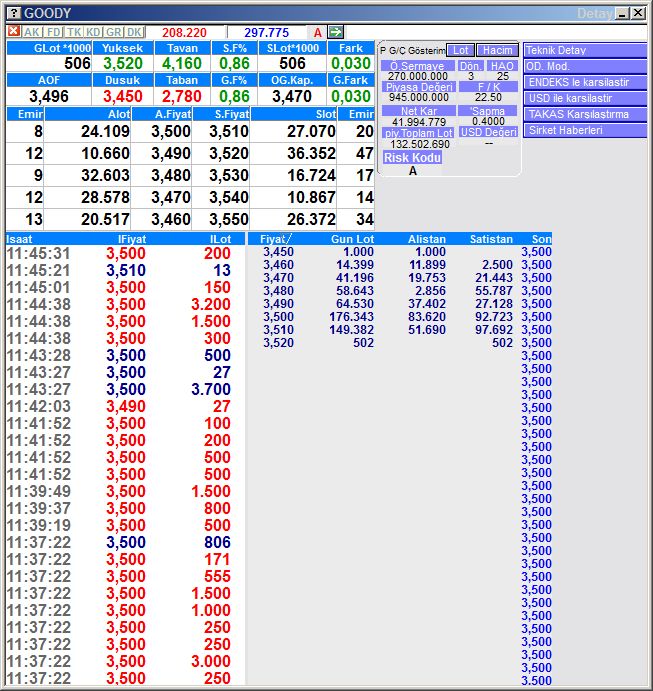Image resolution: width=653 pixels, height=691 pixels.
Task: Click the Risk Kodu label
Action: click(412, 158)
